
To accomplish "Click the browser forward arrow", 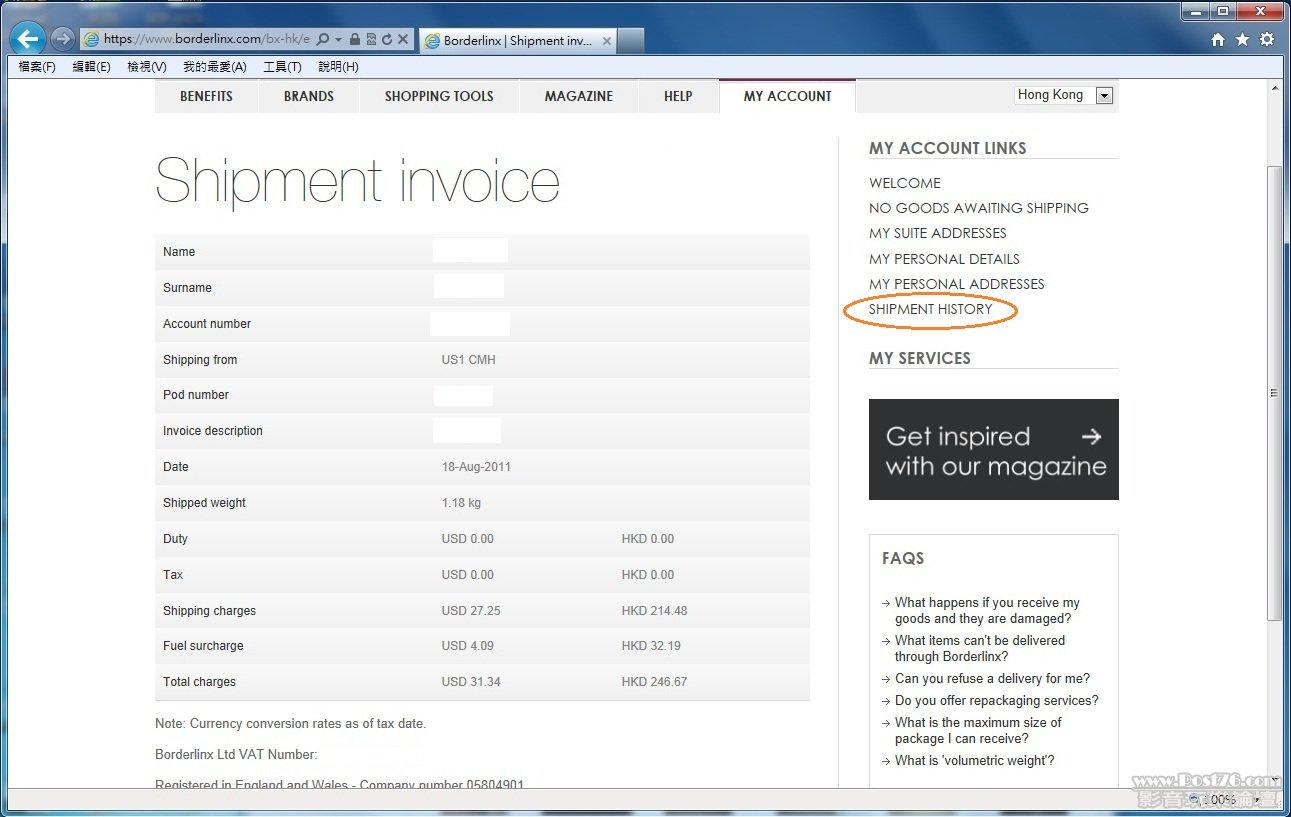I will coord(62,39).
